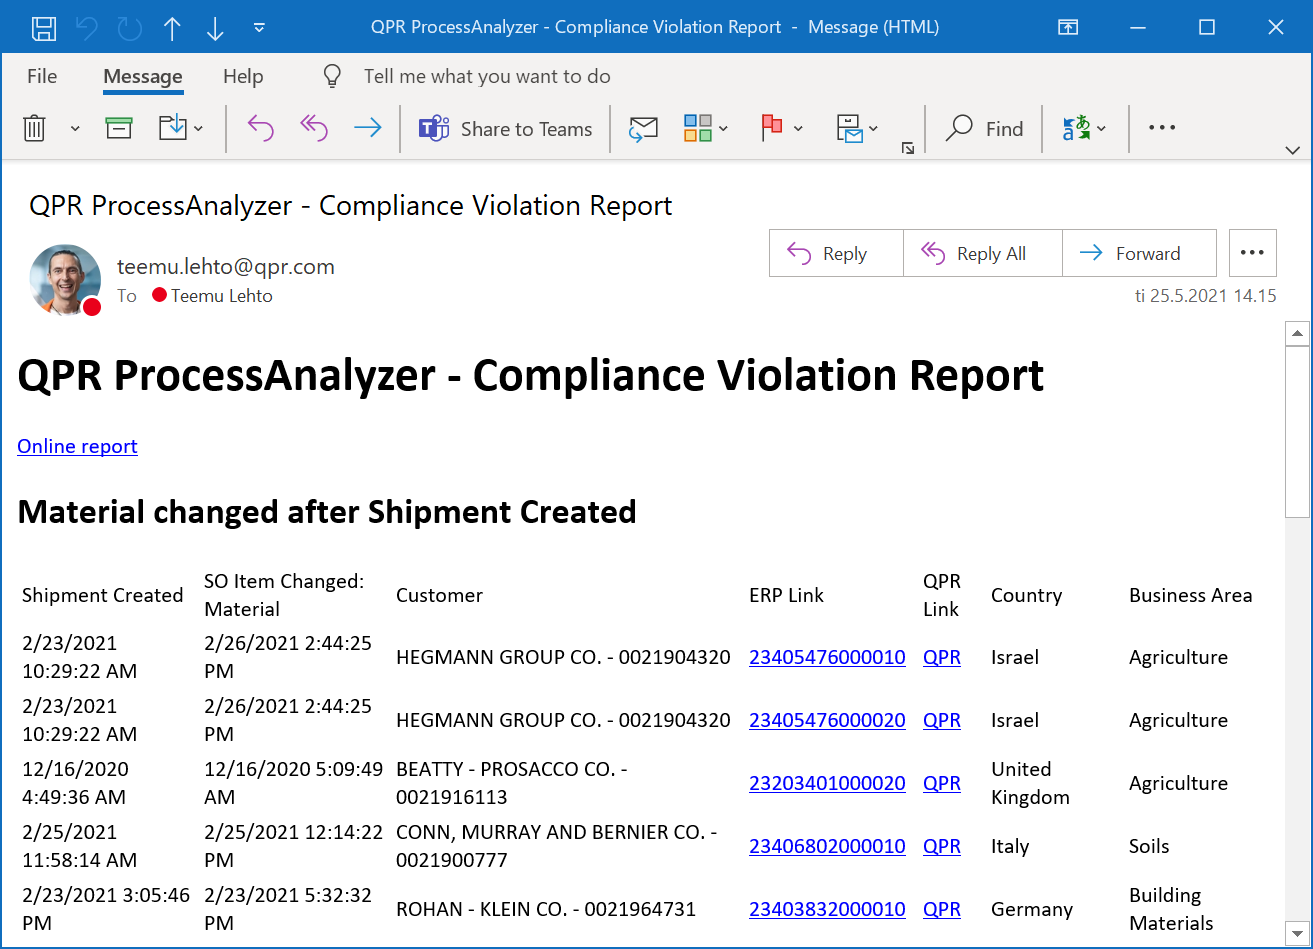Click the toolbar Reply All icon
This screenshot has height=949, width=1313.
[x=314, y=128]
